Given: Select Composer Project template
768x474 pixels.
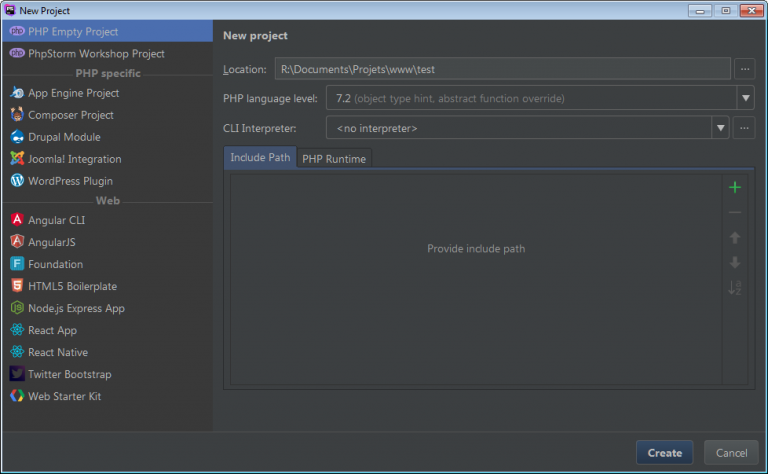Looking at the screenshot, I should [70, 115].
